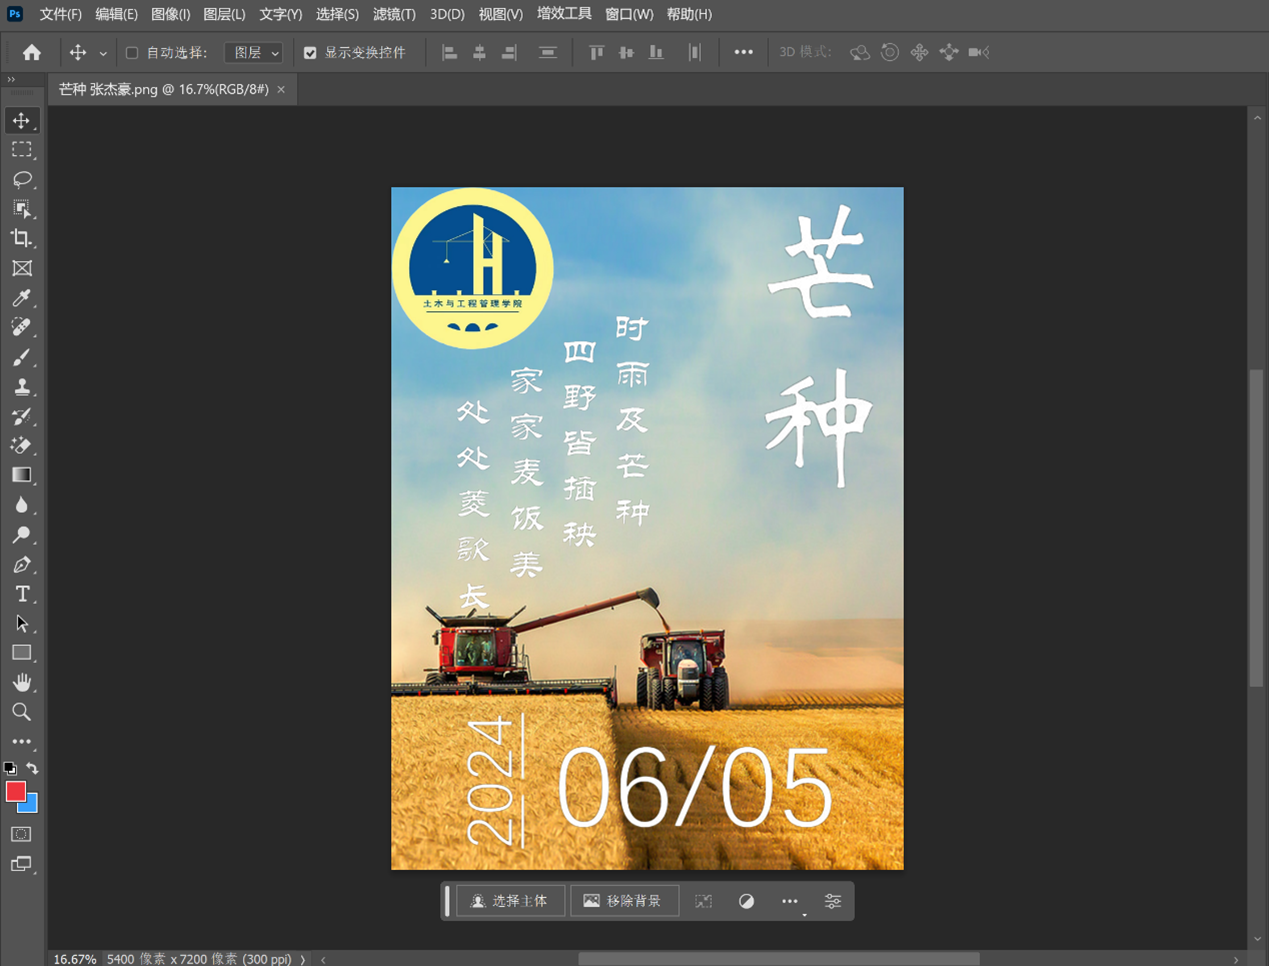
Task: Uncheck the 显示变换控件 checkbox
Action: [310, 53]
